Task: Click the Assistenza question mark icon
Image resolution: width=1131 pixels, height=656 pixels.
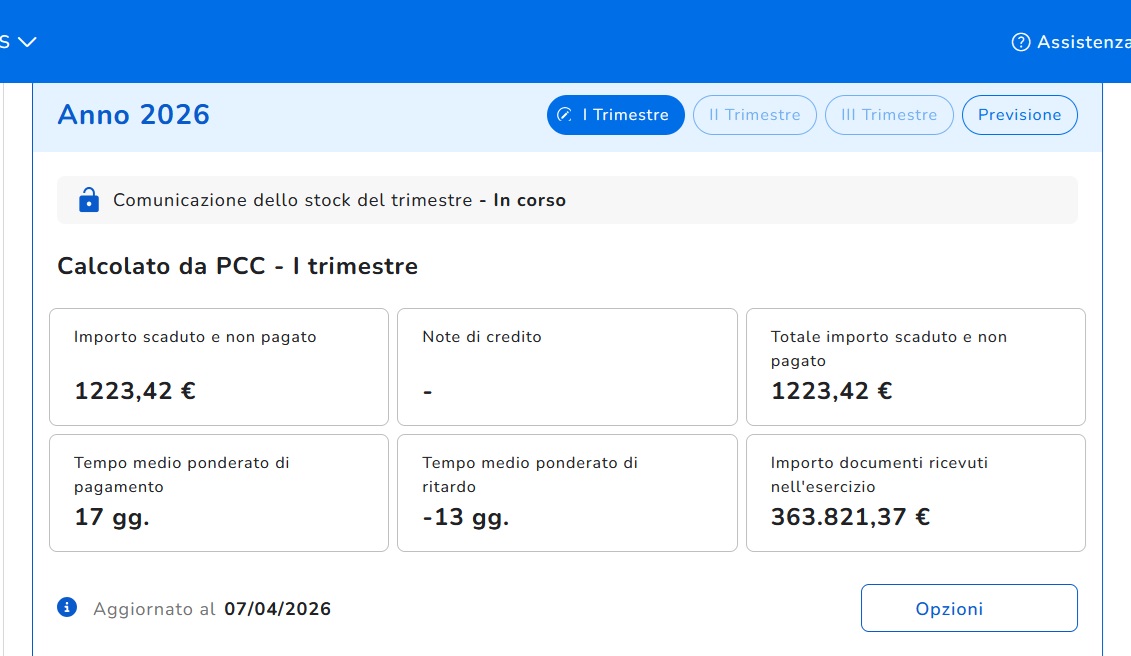Action: pyautogui.click(x=1021, y=42)
